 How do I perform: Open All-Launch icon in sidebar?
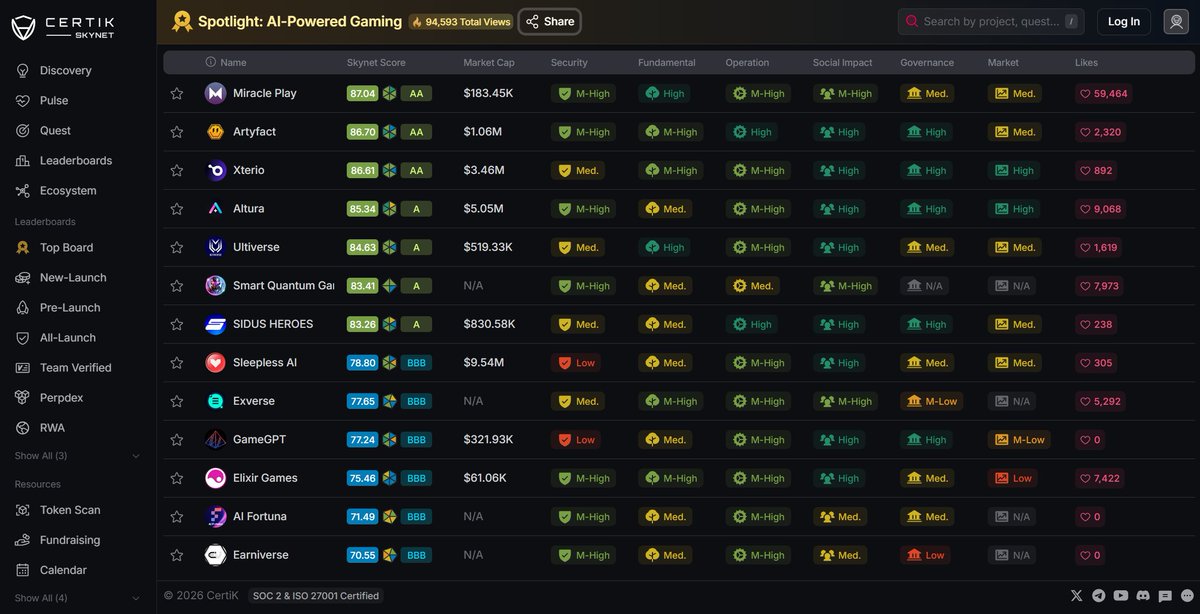pyautogui.click(x=23, y=338)
